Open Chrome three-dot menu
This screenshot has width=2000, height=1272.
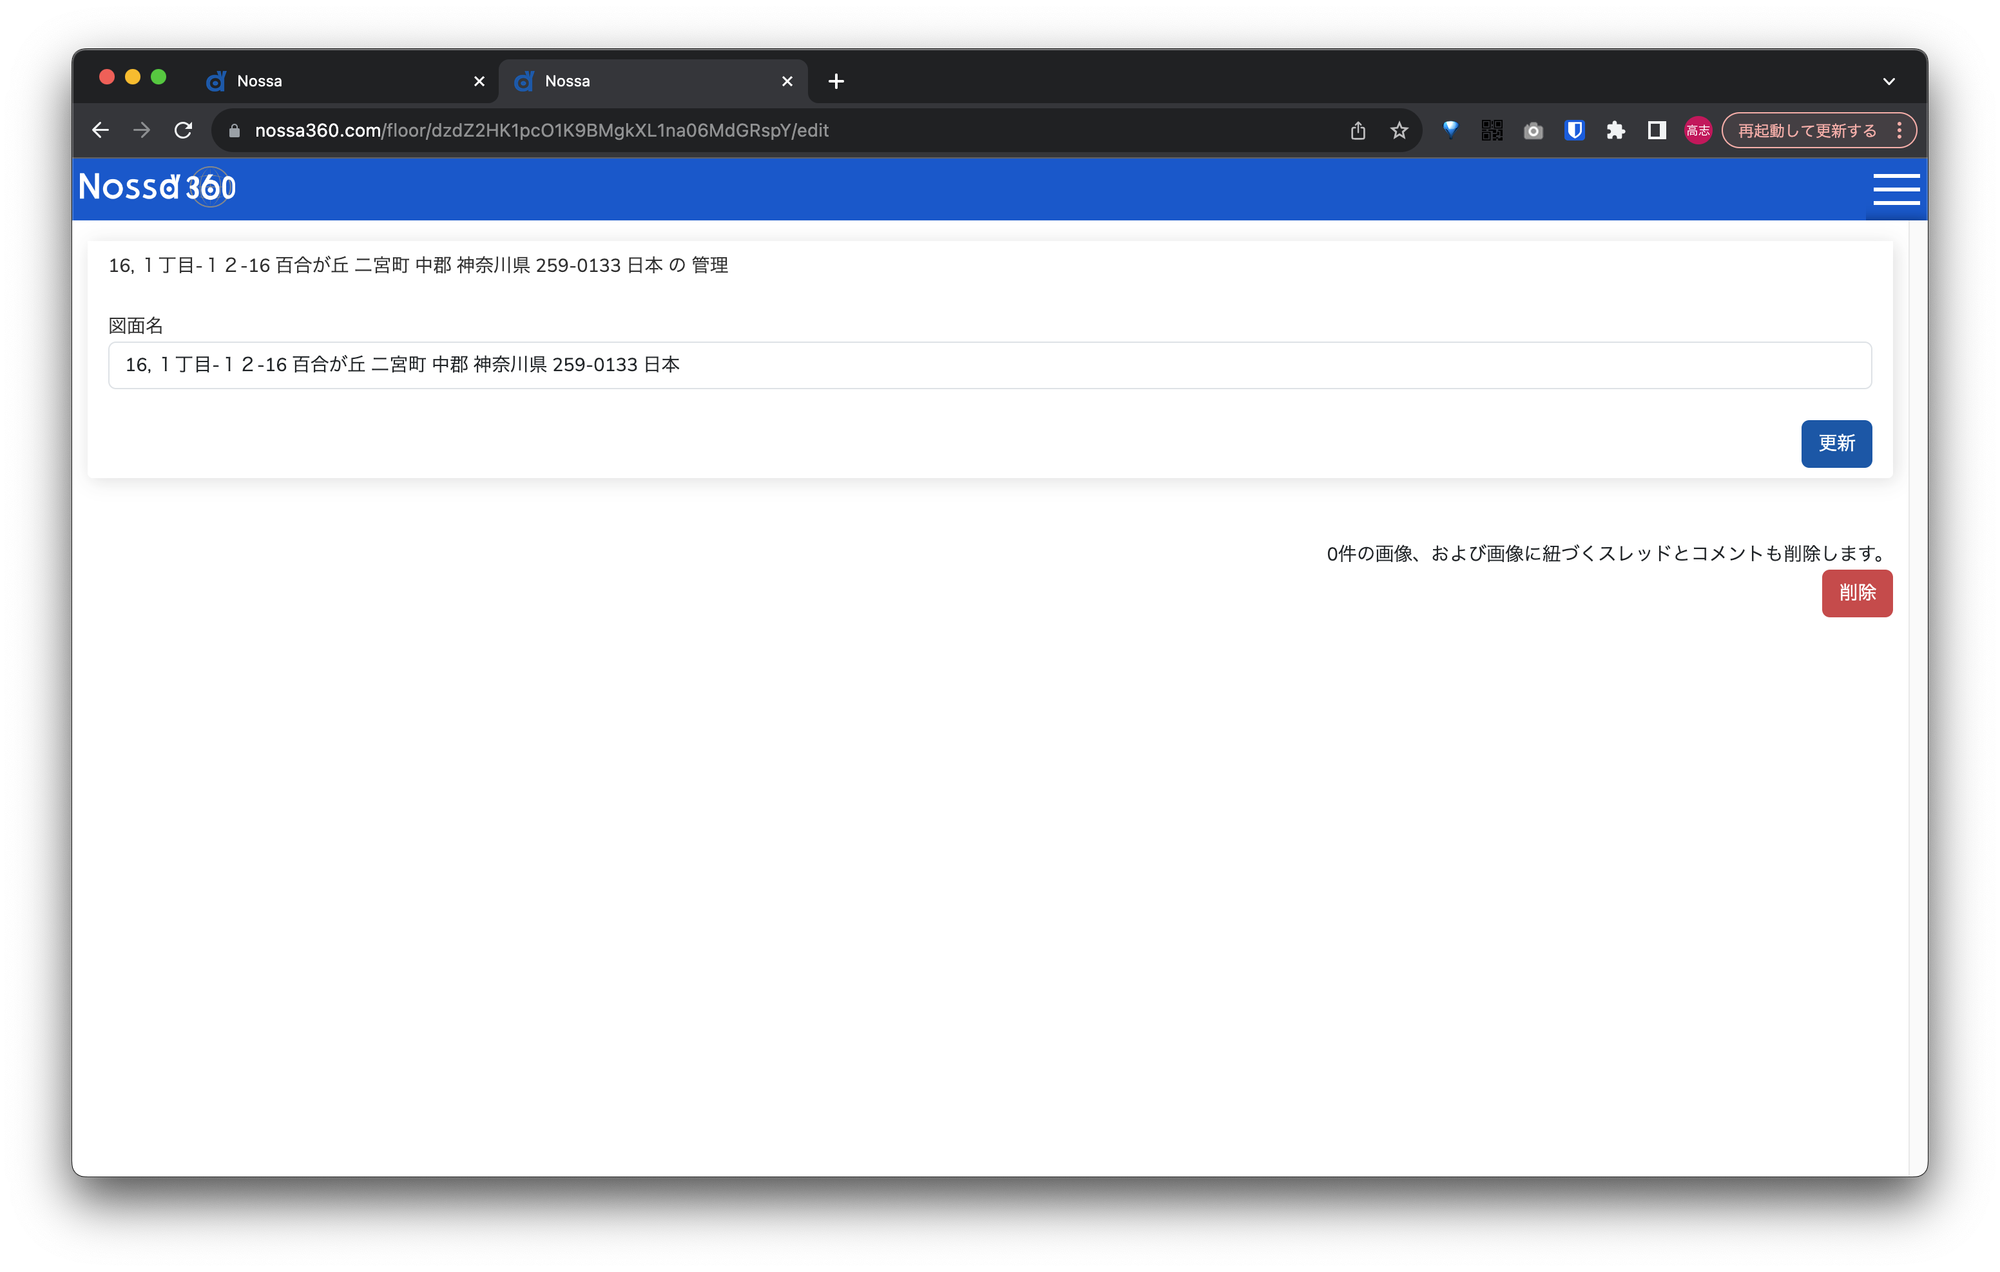(x=1899, y=131)
